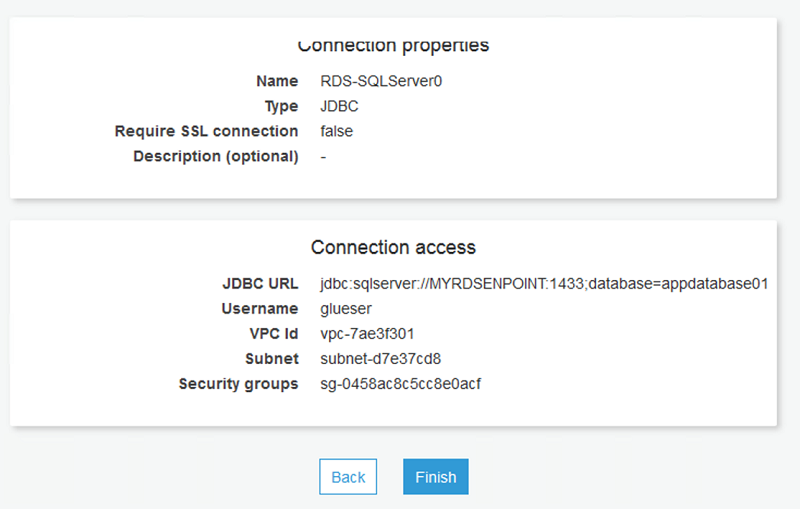Click the Connection properties heading
The width and height of the screenshot is (800, 509).
[393, 45]
